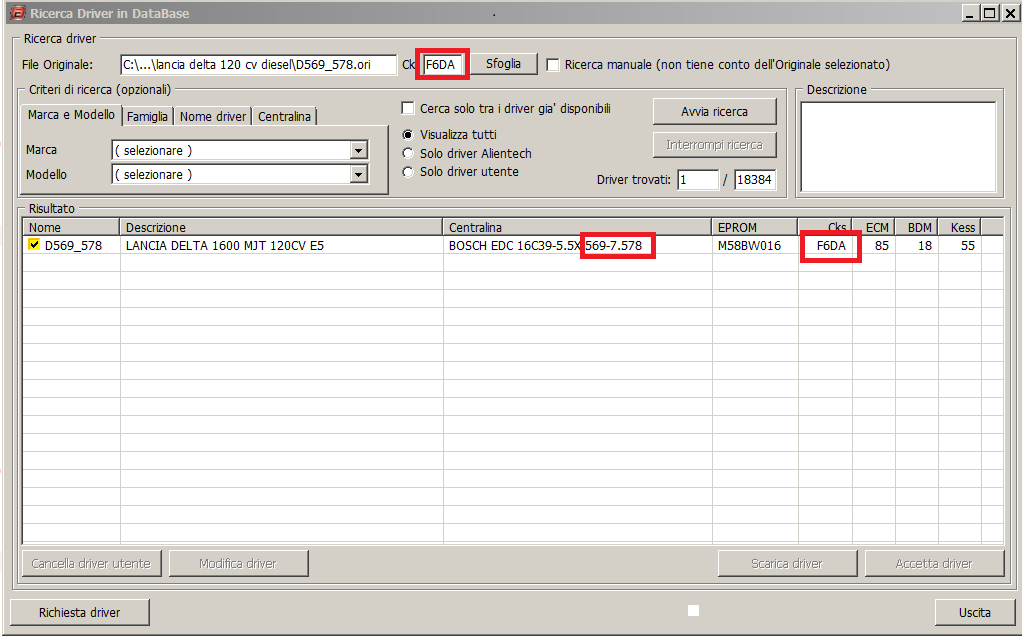This screenshot has height=636, width=1022.
Task: Choose Solo driver utente option
Action: point(408,172)
